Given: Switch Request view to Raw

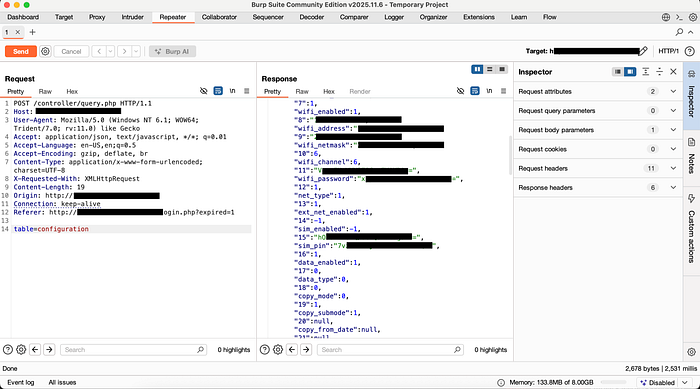Looking at the screenshot, I should pos(45,92).
